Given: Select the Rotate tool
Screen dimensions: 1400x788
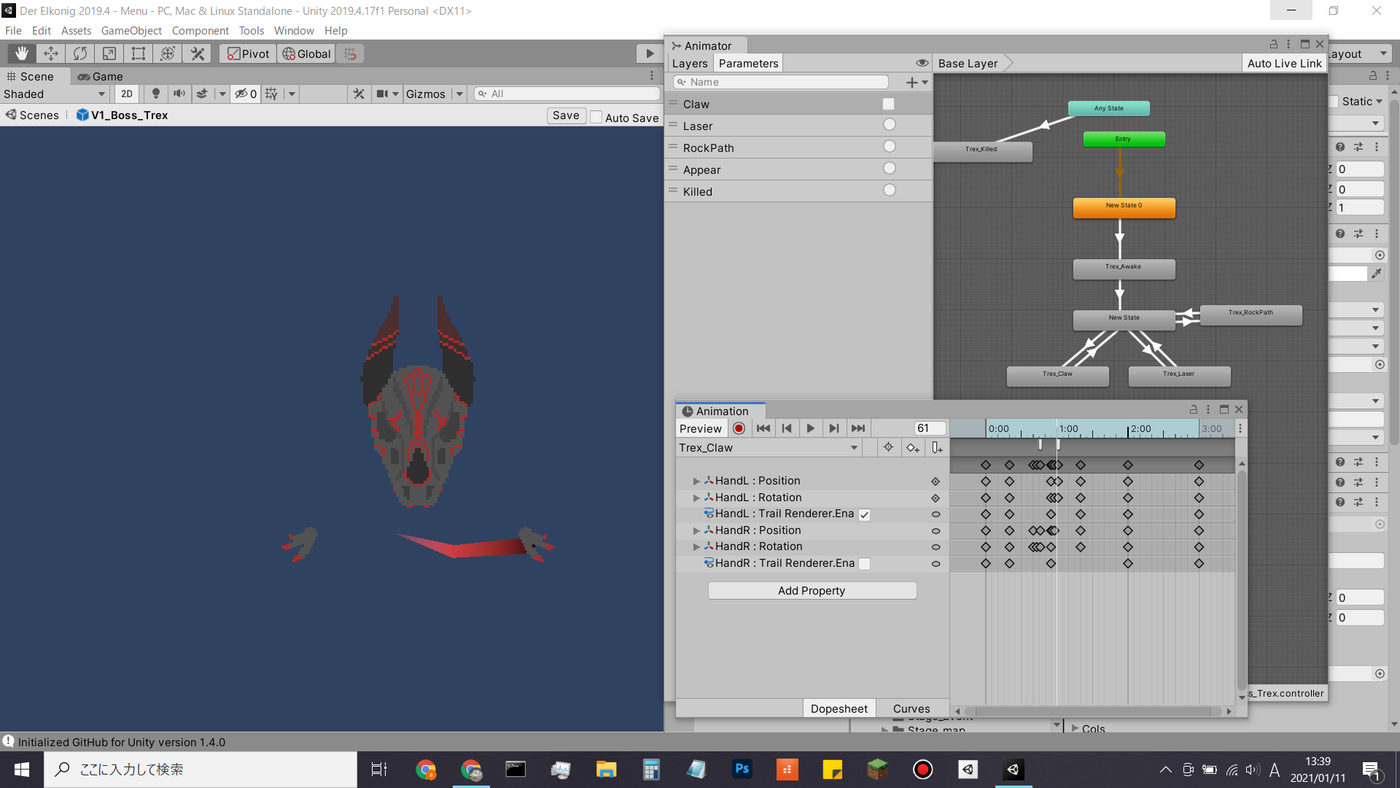Looking at the screenshot, I should (80, 54).
